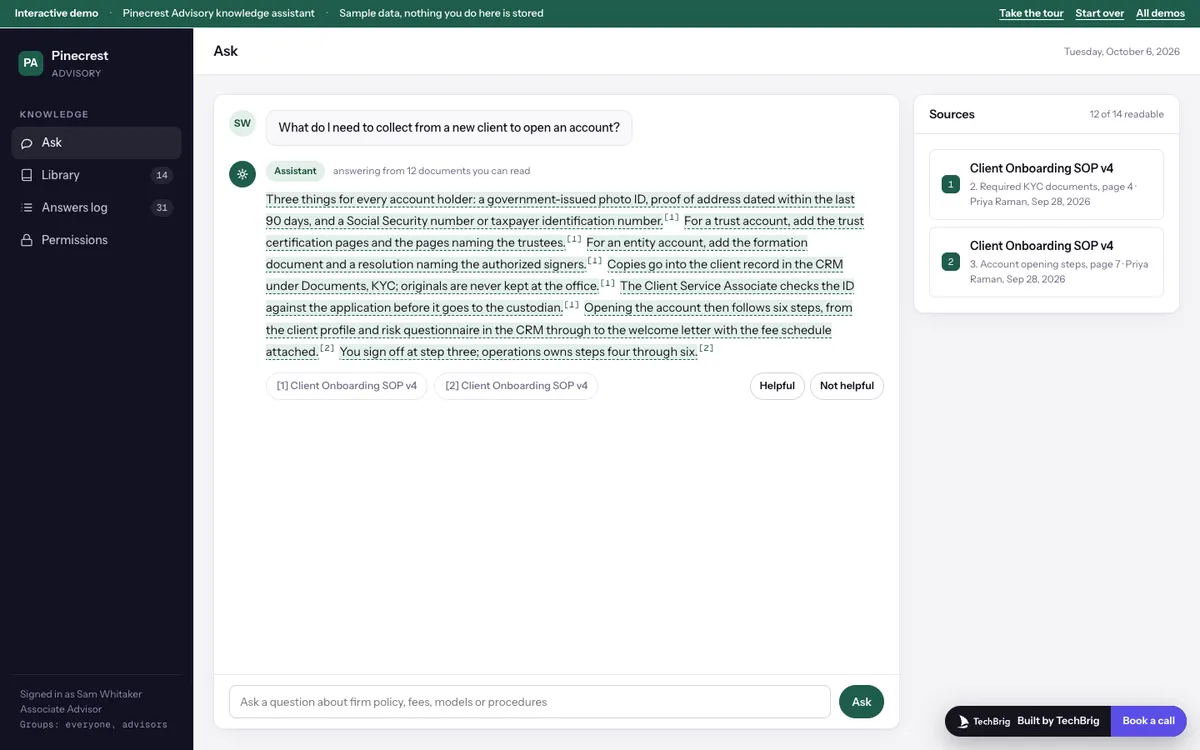Open the Answers log section
Screen dimensions: 1200x750
96,208
